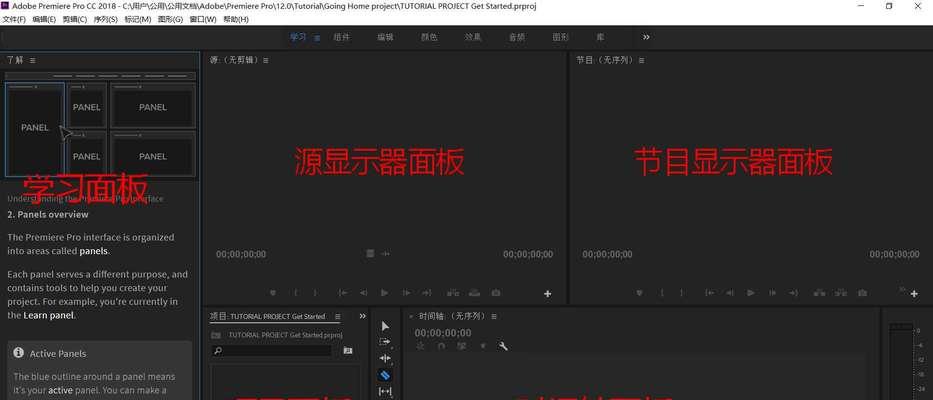Play the sequence in Program monitor
This screenshot has width=933, height=400.
click(751, 293)
